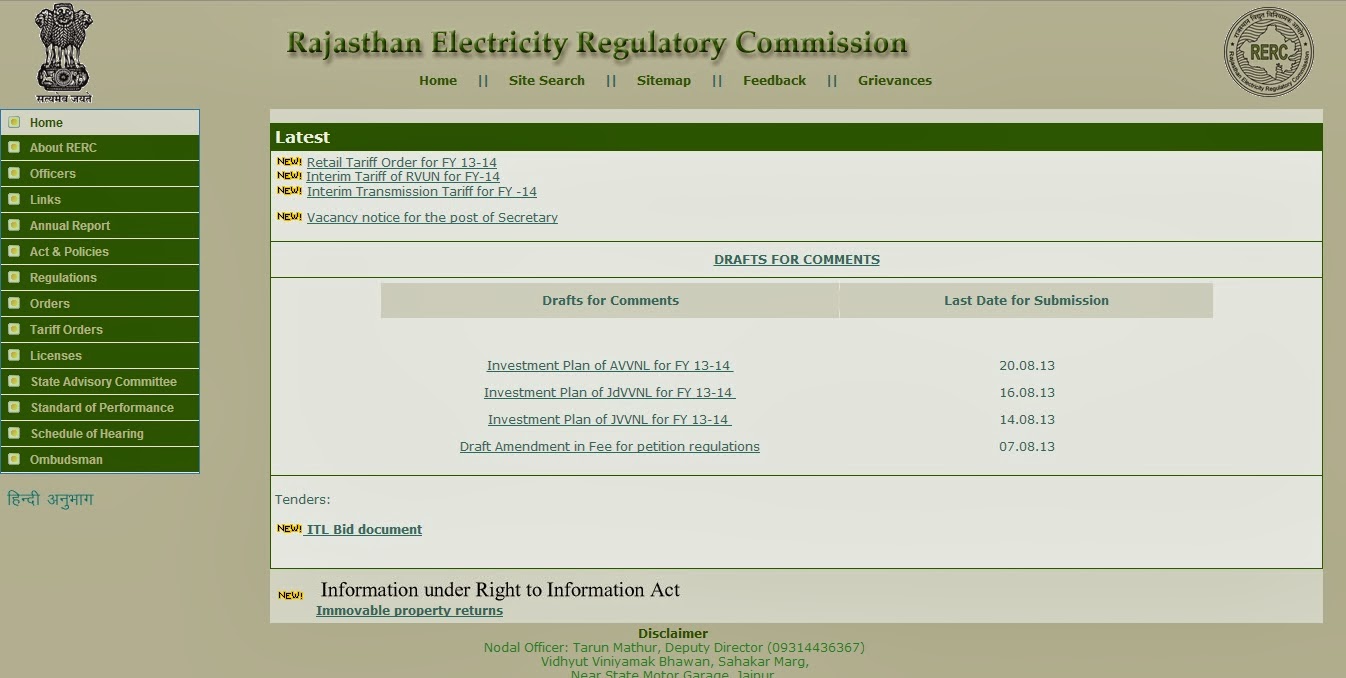Click the national emblem logo
Screen dimensions: 1346x678
64,53
